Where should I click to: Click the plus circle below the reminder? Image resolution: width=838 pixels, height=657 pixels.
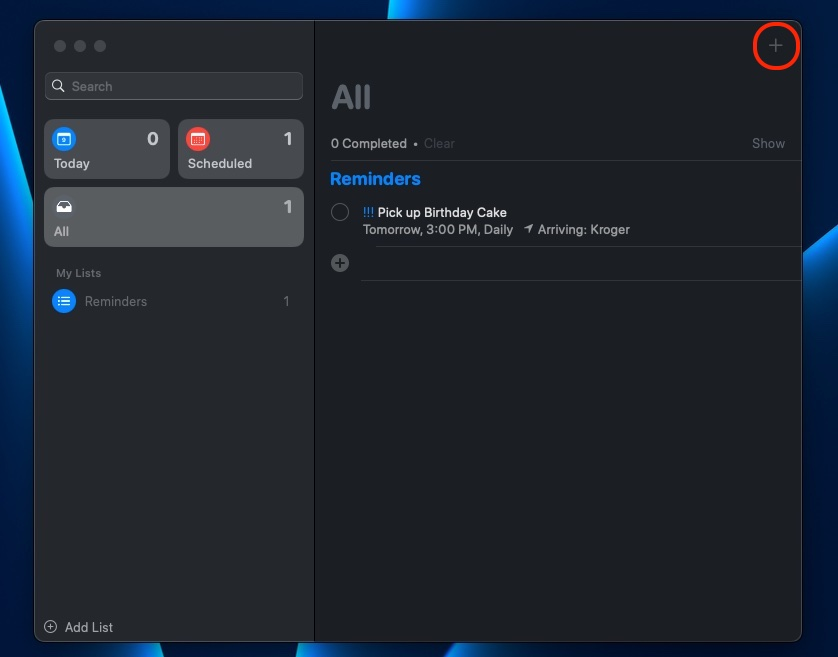[340, 263]
